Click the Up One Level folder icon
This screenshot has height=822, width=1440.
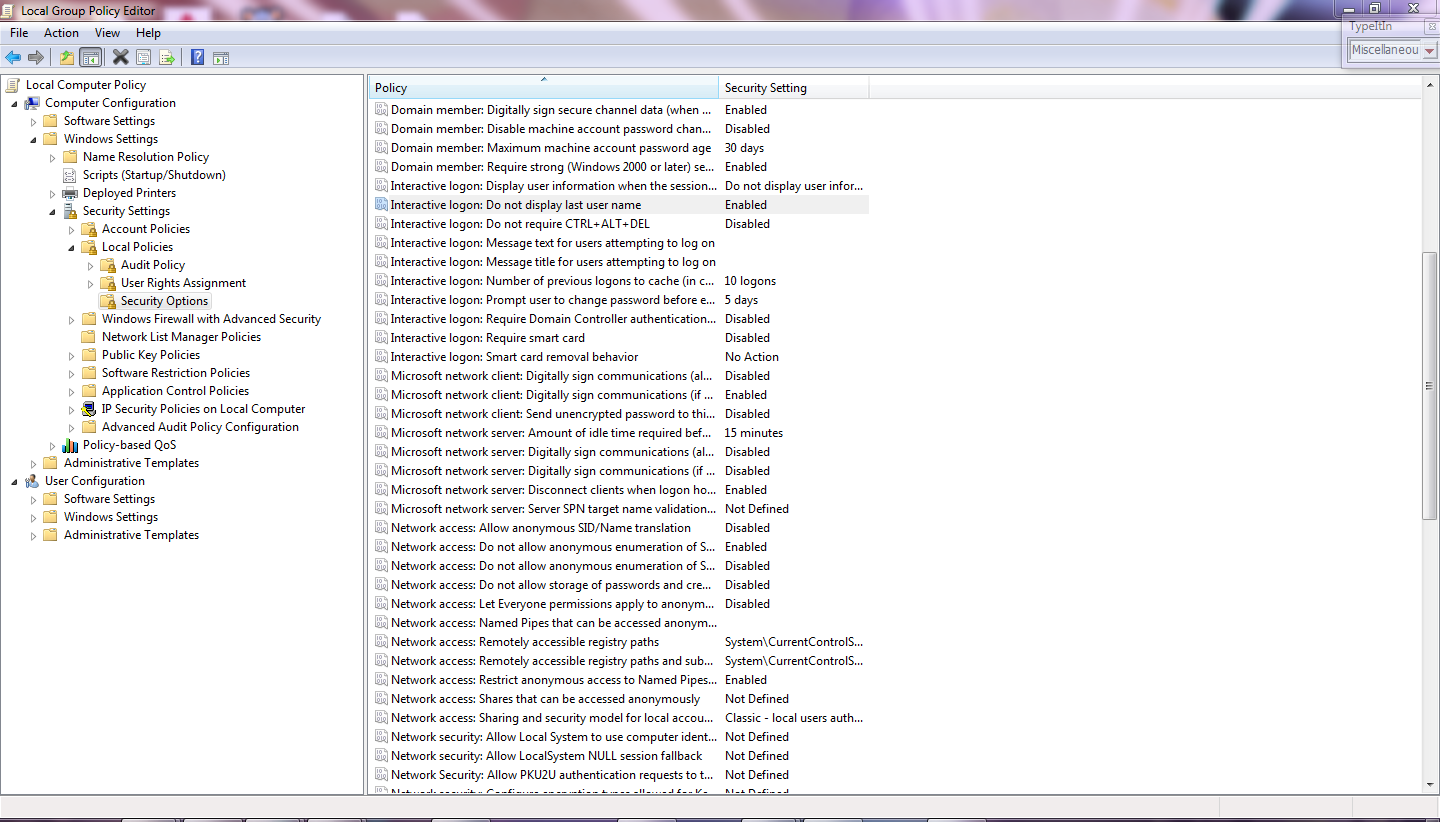coord(66,58)
